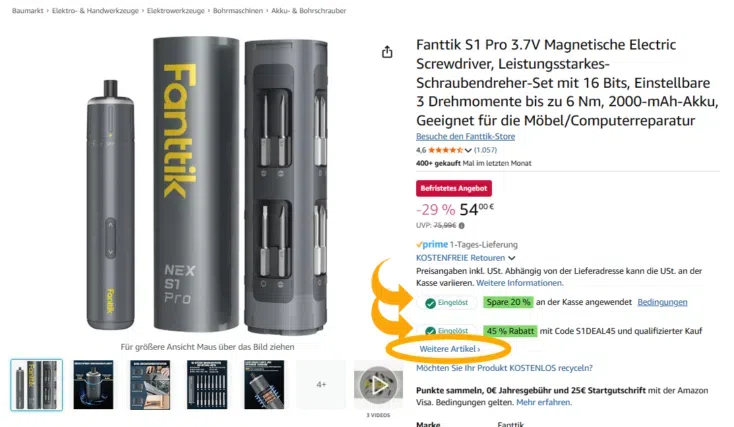Click the UVP info icon next to the struck-through price
The height and width of the screenshot is (427, 734).
pyautogui.click(x=462, y=226)
